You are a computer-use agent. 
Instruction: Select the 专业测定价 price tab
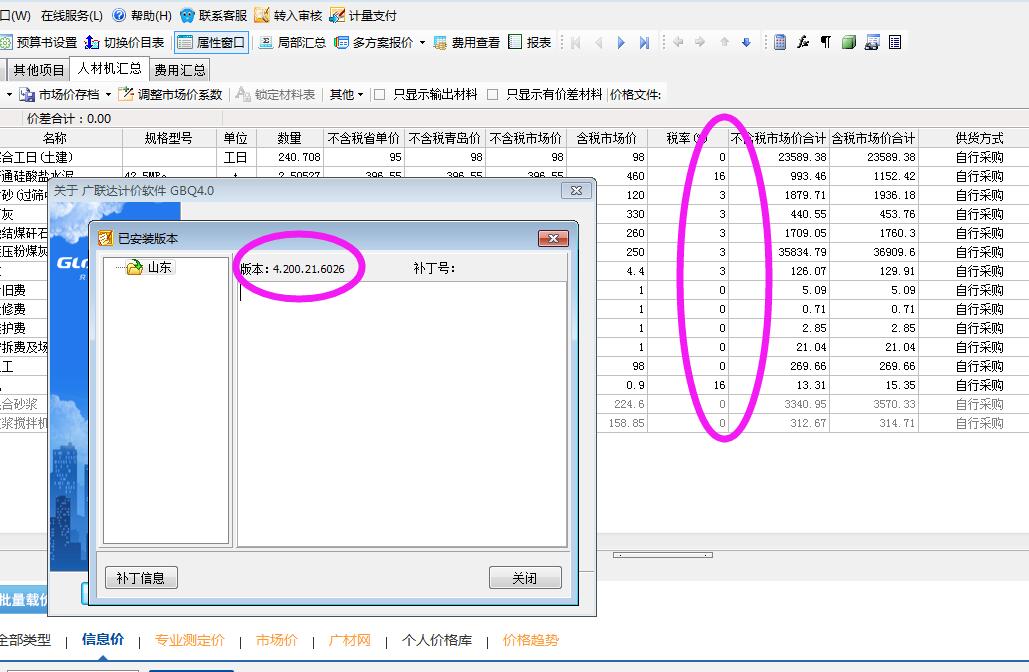click(190, 640)
